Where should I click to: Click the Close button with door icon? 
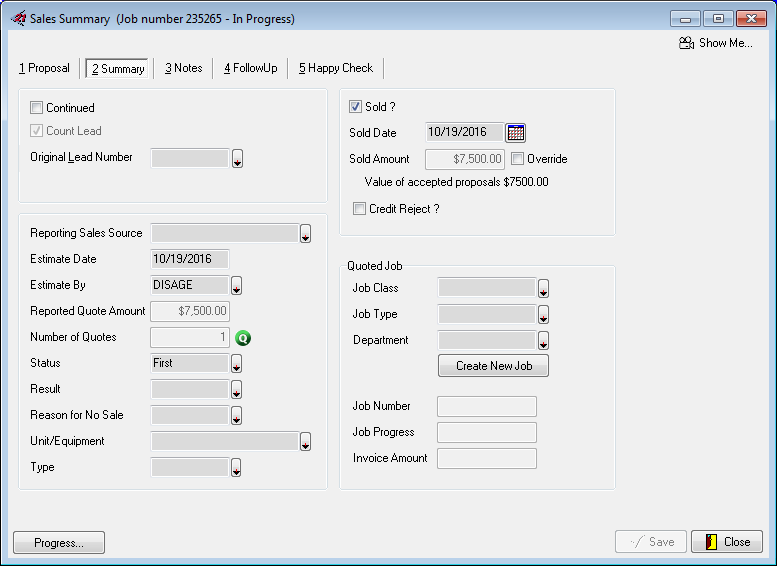point(727,542)
